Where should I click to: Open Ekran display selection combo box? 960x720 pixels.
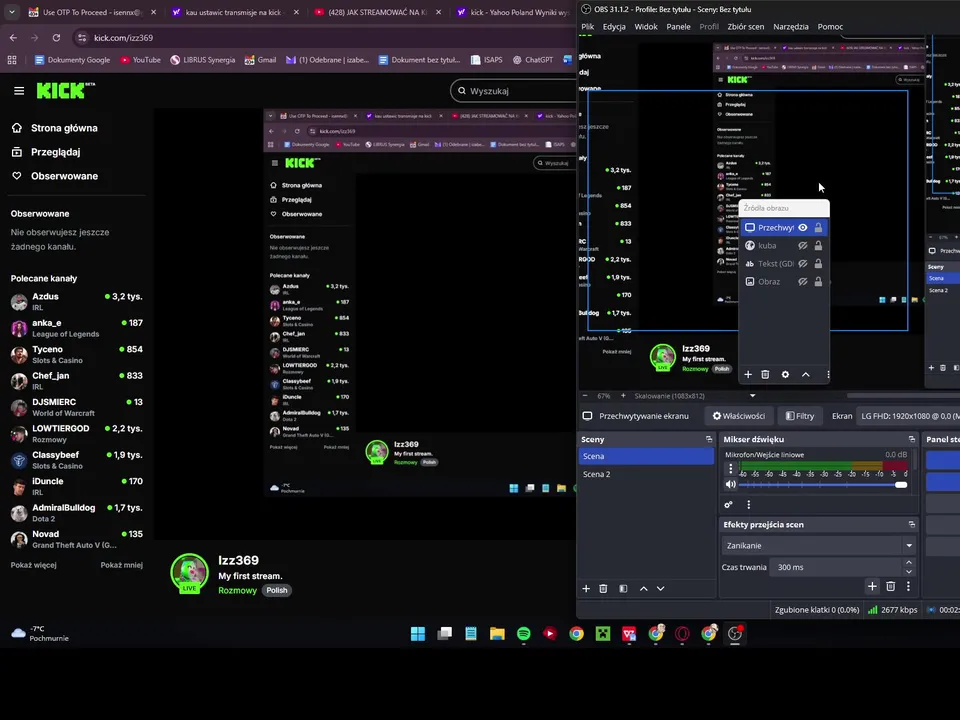pyautogui.click(x=908, y=416)
